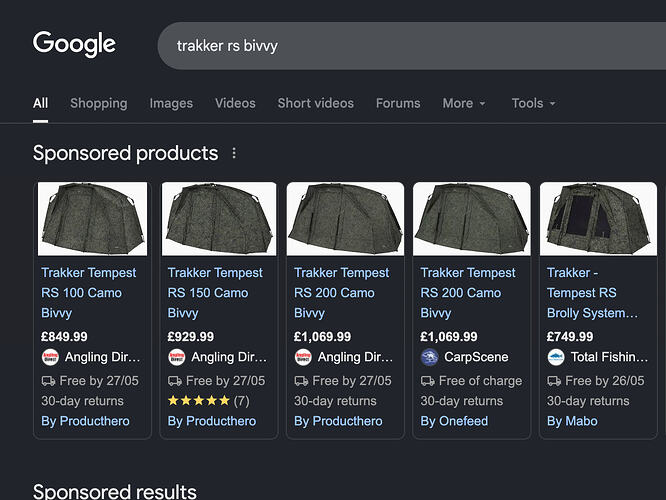666x500 pixels.
Task: Click the search box containing trakker rs bivvy
Action: [412, 46]
